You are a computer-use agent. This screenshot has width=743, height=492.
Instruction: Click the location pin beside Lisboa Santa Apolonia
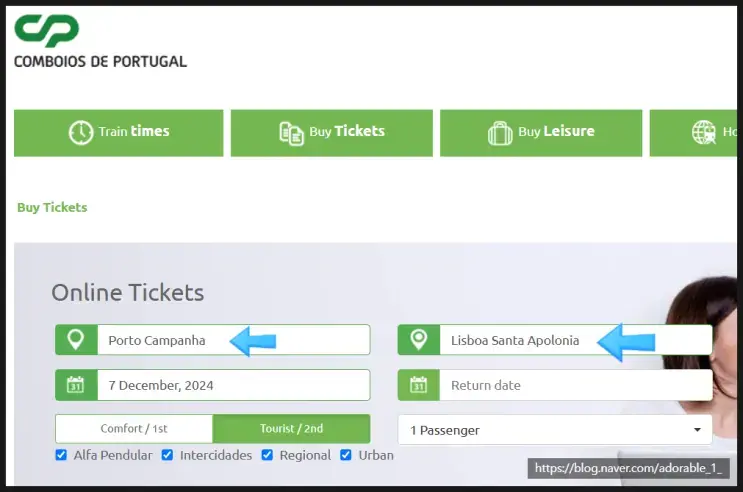coord(418,339)
